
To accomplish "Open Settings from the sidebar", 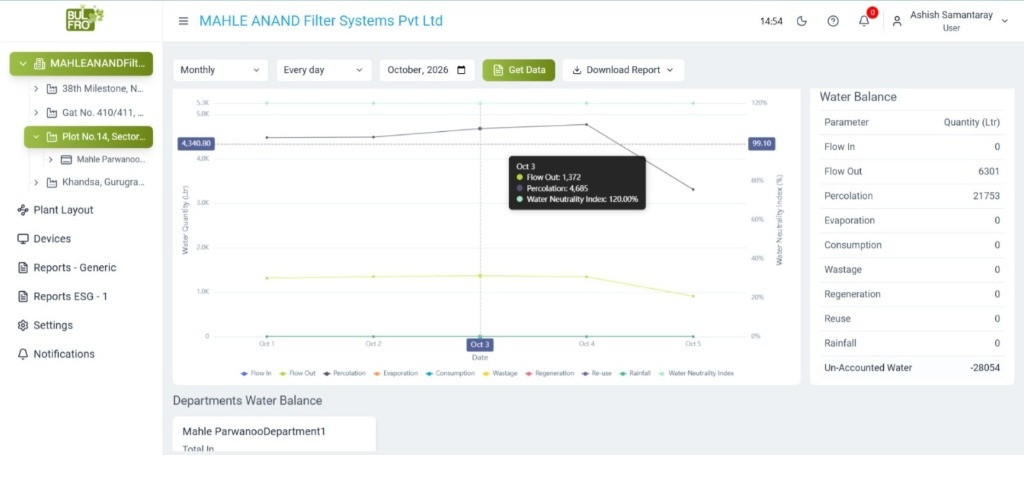I will tap(53, 325).
